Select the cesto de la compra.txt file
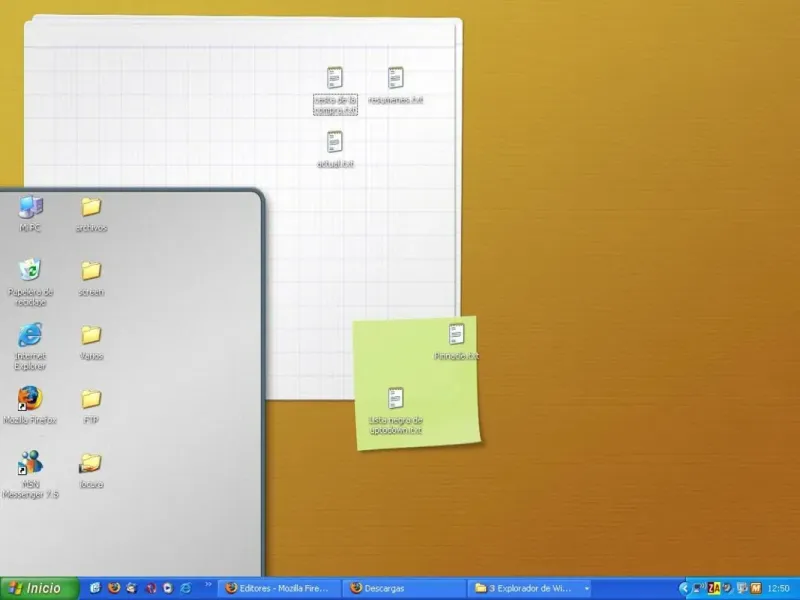Screen dimensions: 800x600 [x=335, y=91]
